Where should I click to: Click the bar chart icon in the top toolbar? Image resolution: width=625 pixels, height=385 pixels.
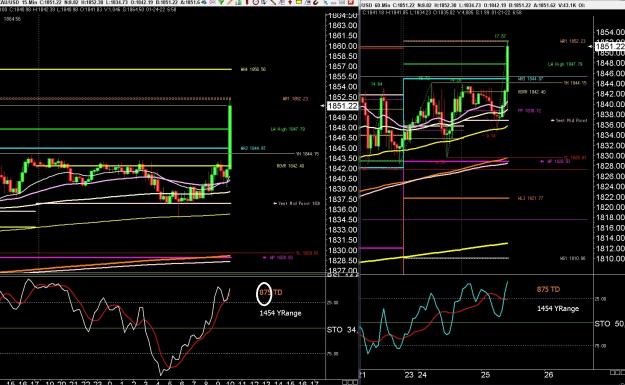coord(239,2)
